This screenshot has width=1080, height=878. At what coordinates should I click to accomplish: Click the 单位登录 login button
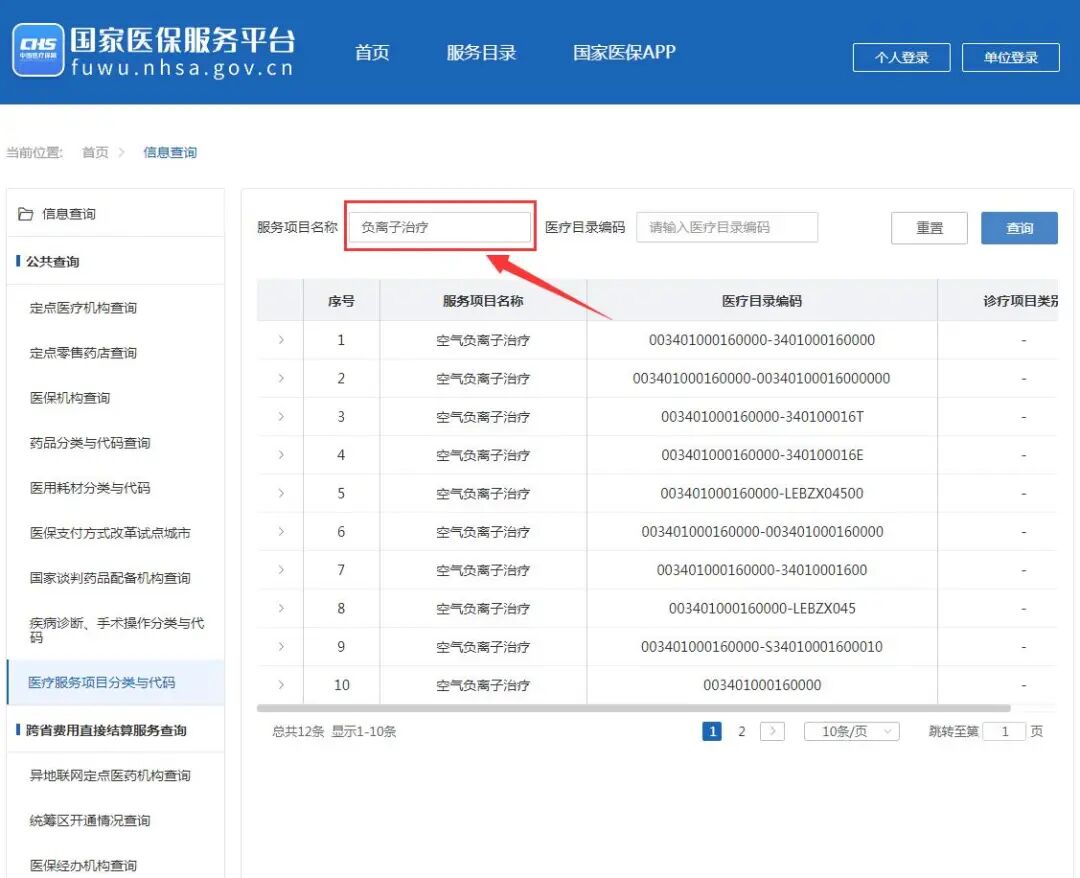point(1010,58)
